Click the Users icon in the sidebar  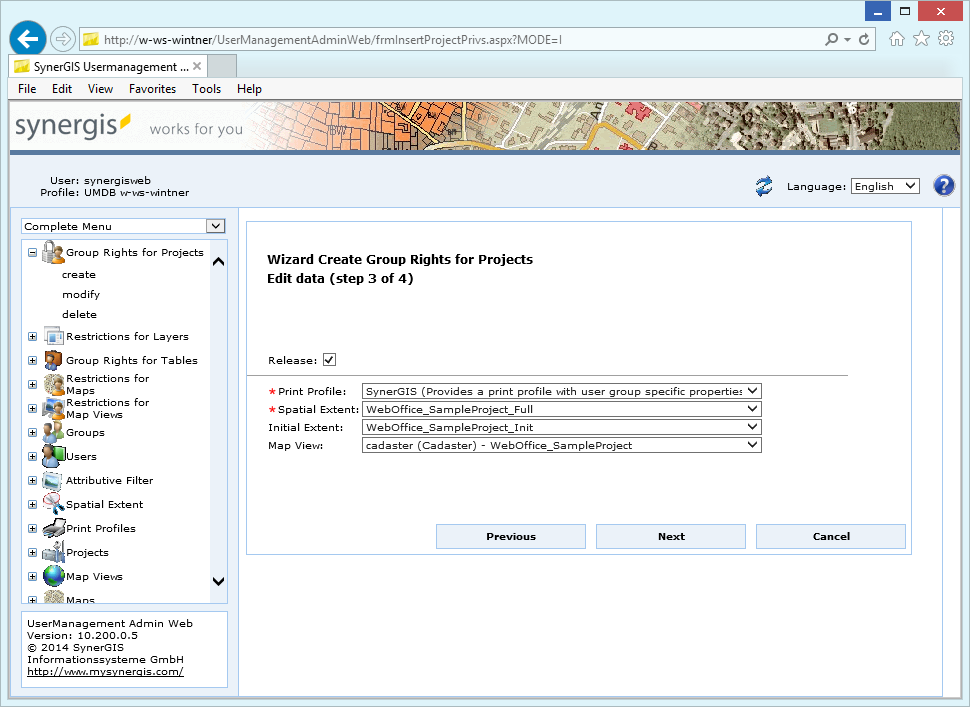pos(53,456)
